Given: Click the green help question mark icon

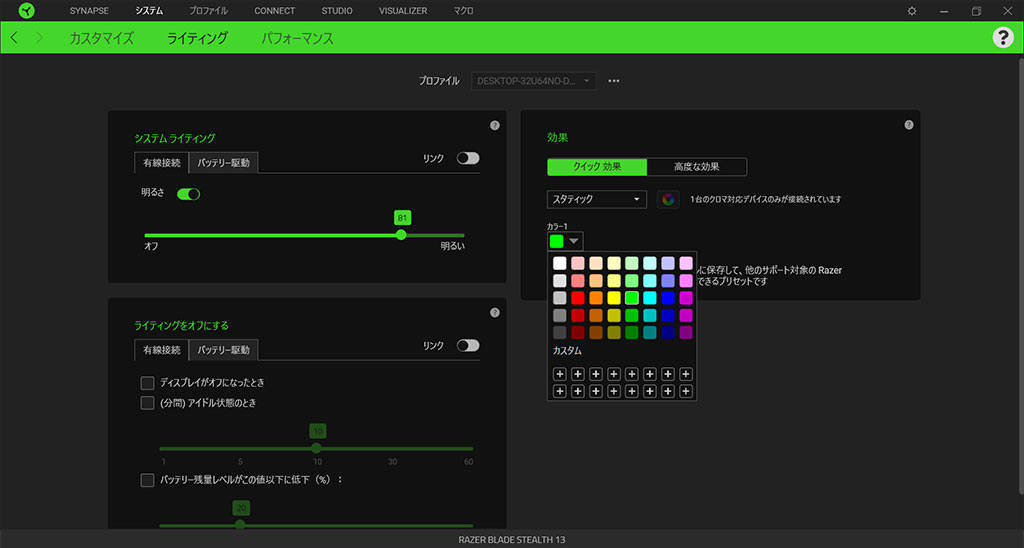Looking at the screenshot, I should click(x=1002, y=38).
